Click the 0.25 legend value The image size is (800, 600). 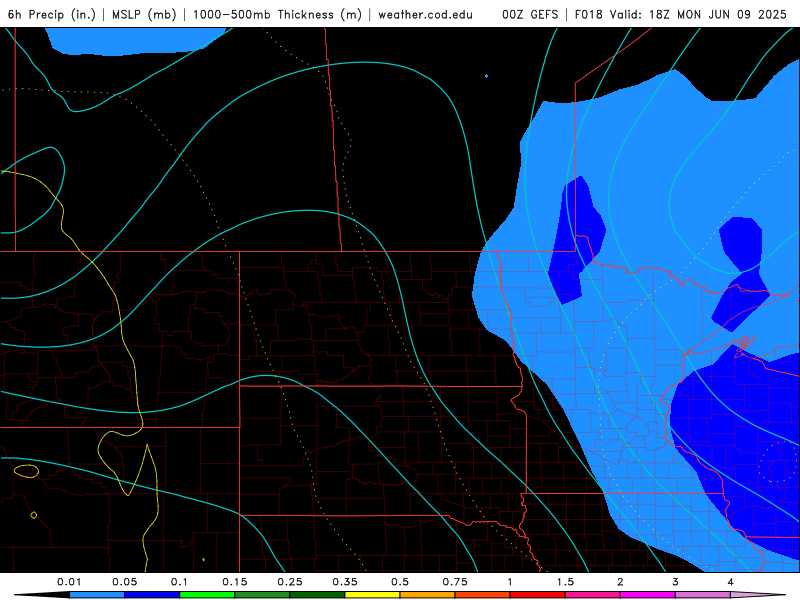pos(290,582)
